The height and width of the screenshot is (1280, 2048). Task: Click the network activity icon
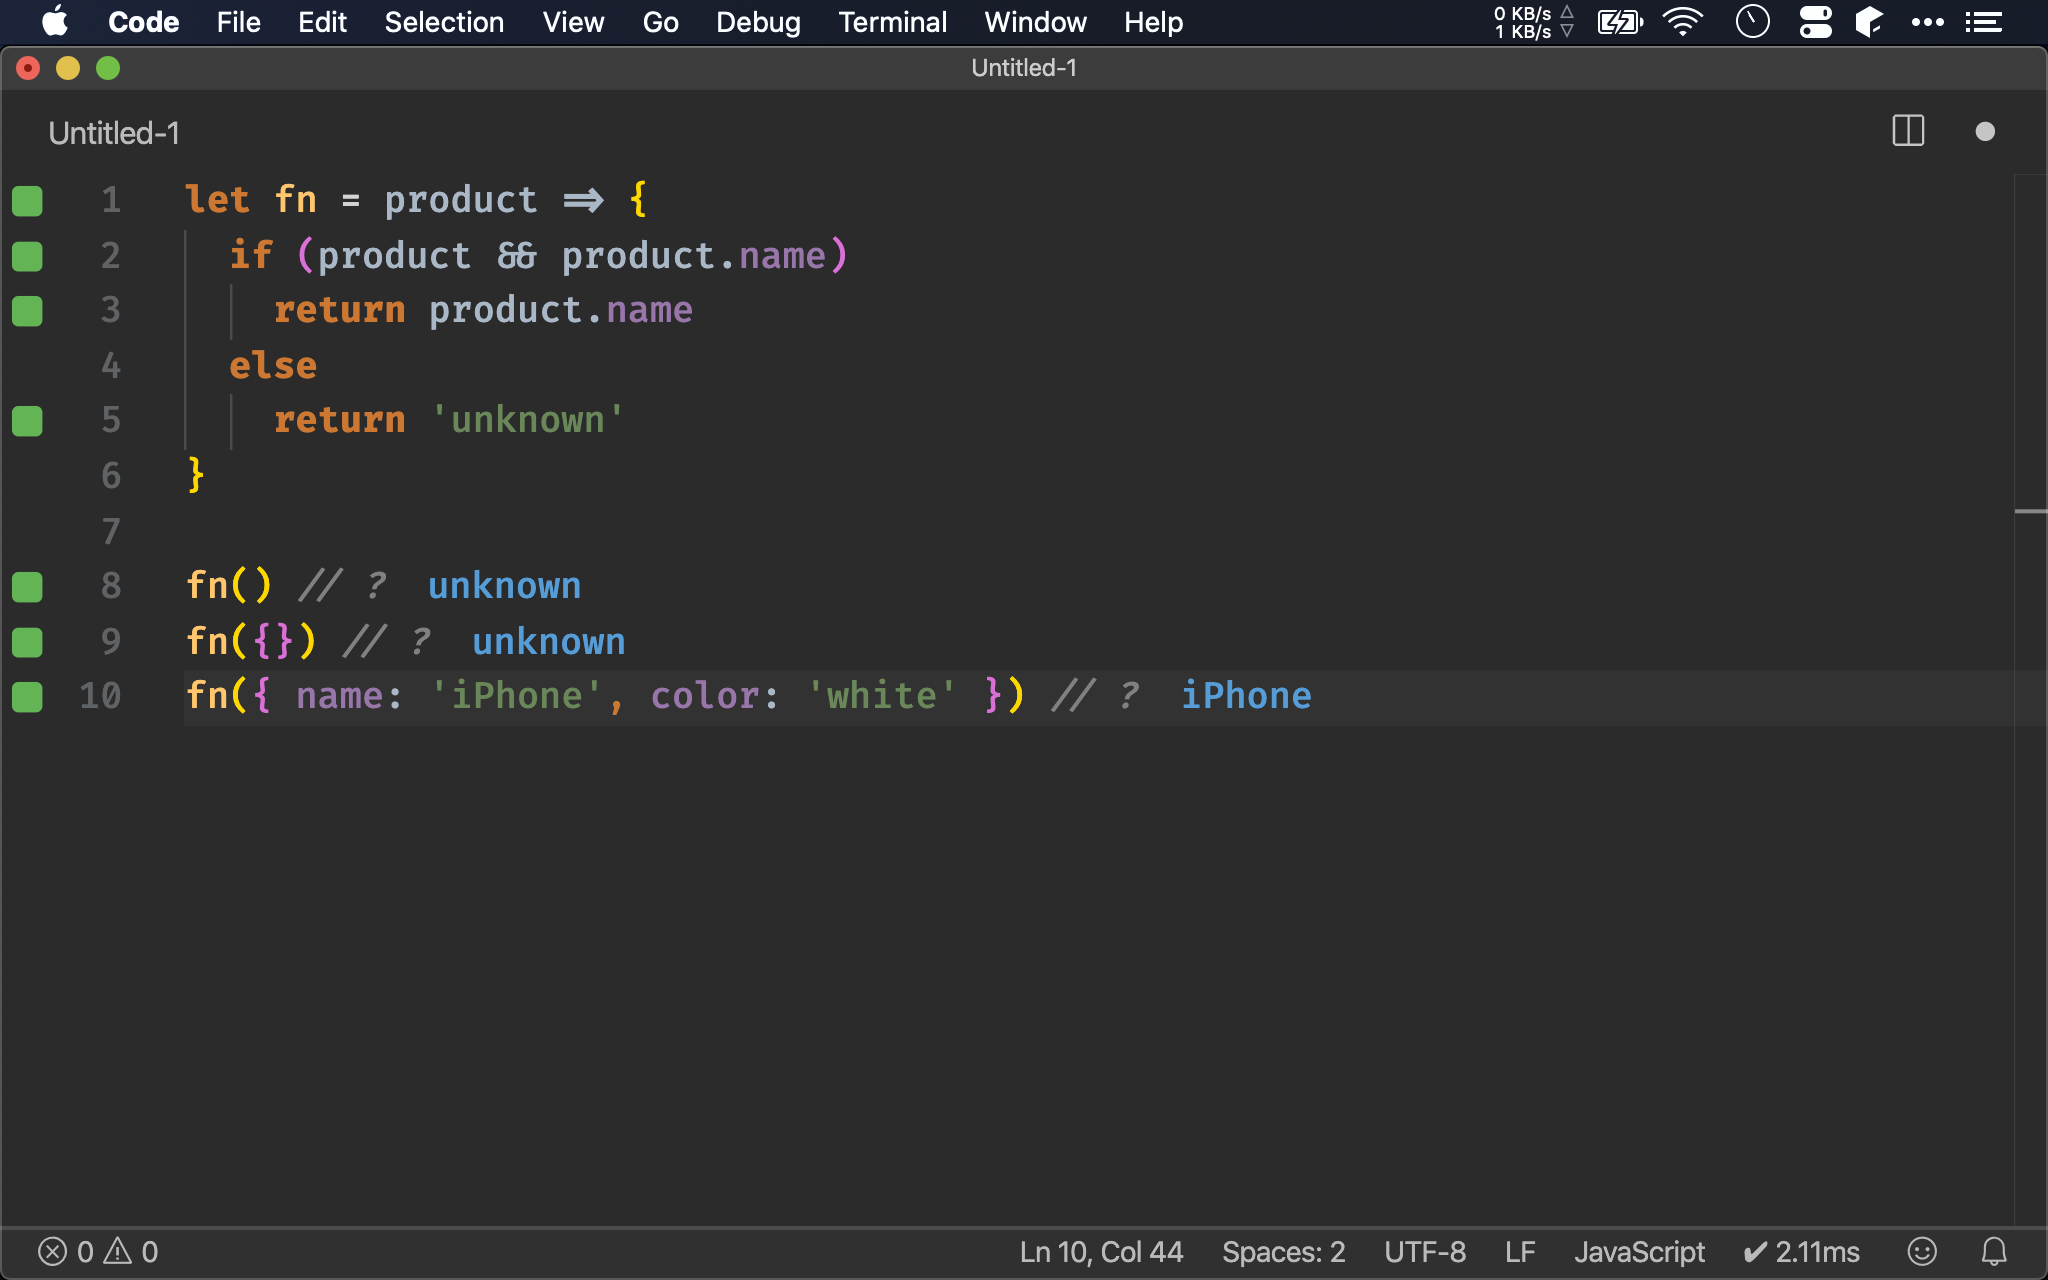coord(1528,21)
